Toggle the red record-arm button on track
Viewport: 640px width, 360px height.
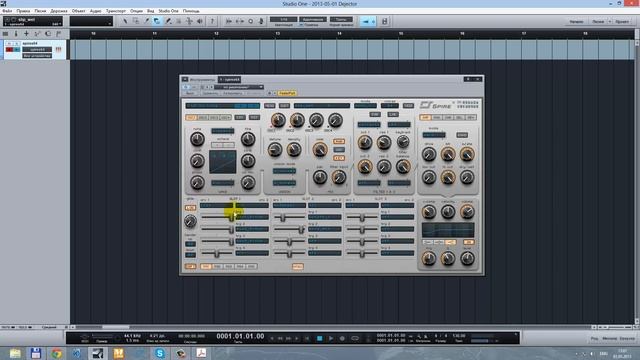point(9,49)
